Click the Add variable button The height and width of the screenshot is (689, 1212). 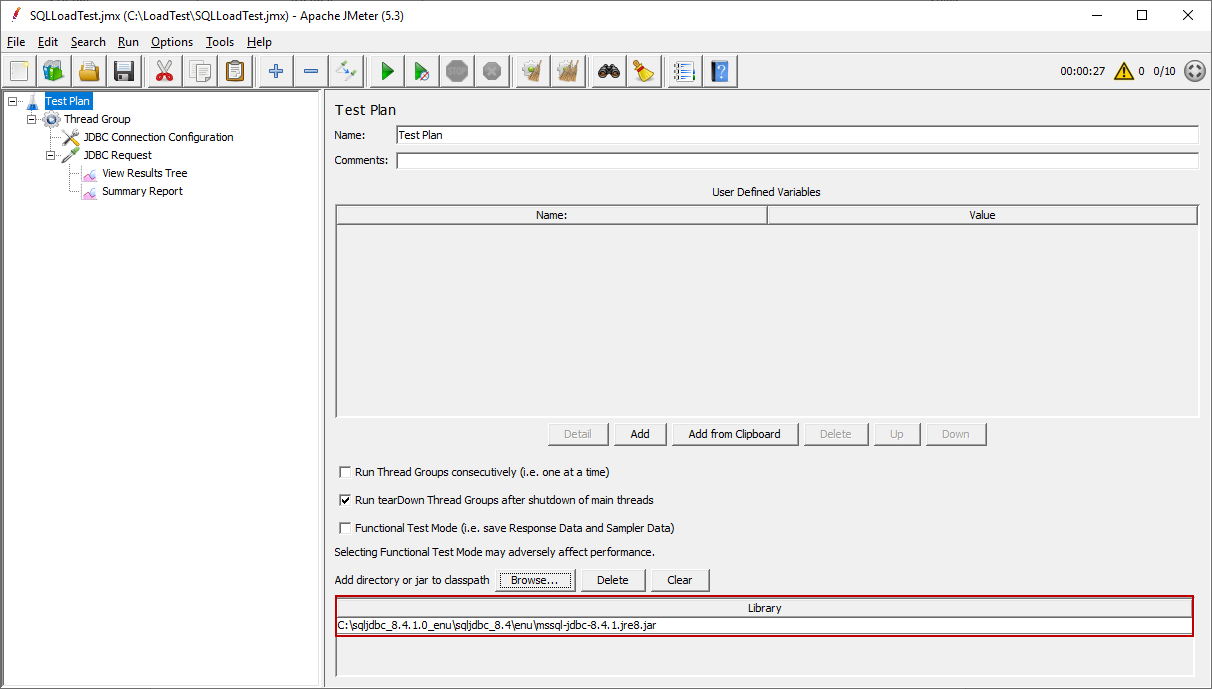(x=640, y=434)
